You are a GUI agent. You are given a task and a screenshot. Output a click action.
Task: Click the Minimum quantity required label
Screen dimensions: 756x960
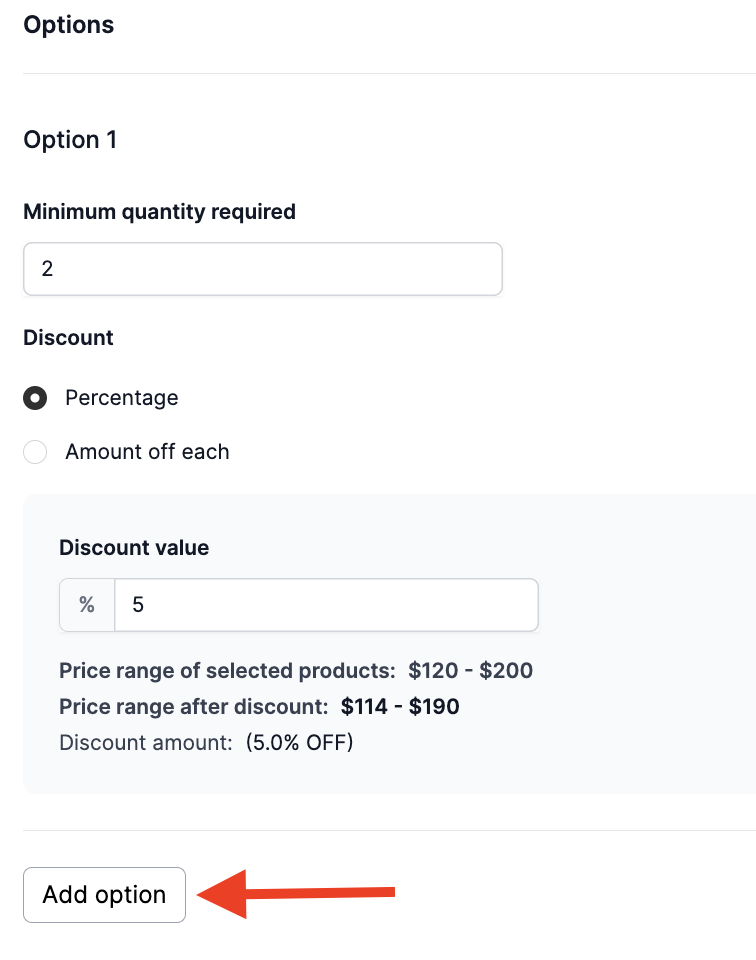pos(159,212)
